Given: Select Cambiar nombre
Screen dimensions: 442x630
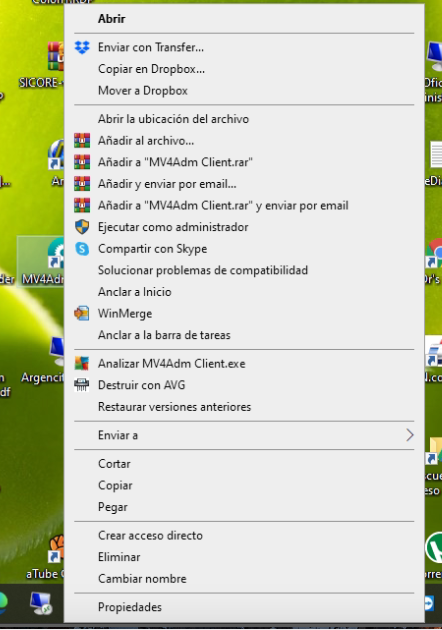Looking at the screenshot, I should pos(244,579).
